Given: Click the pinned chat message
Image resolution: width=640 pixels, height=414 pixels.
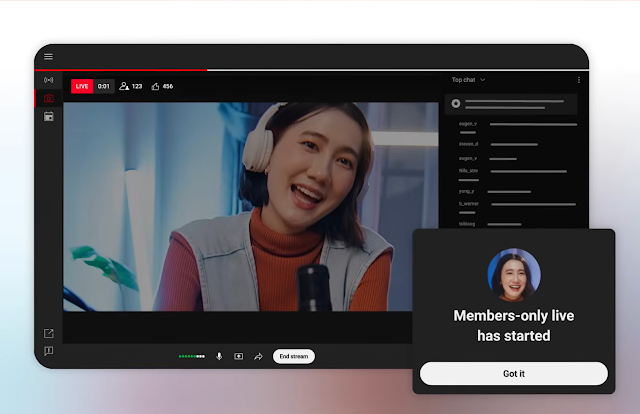Looking at the screenshot, I should (511, 103).
